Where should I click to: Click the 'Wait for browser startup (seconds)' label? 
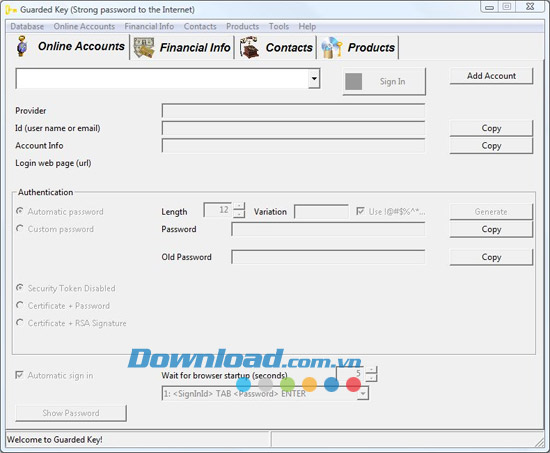point(224,375)
